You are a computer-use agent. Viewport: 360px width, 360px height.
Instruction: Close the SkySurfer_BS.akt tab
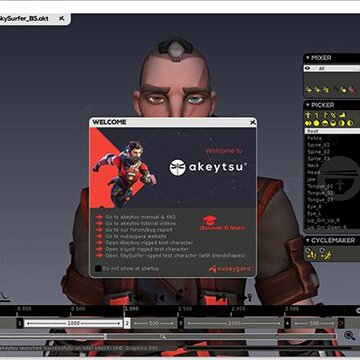tap(62, 19)
